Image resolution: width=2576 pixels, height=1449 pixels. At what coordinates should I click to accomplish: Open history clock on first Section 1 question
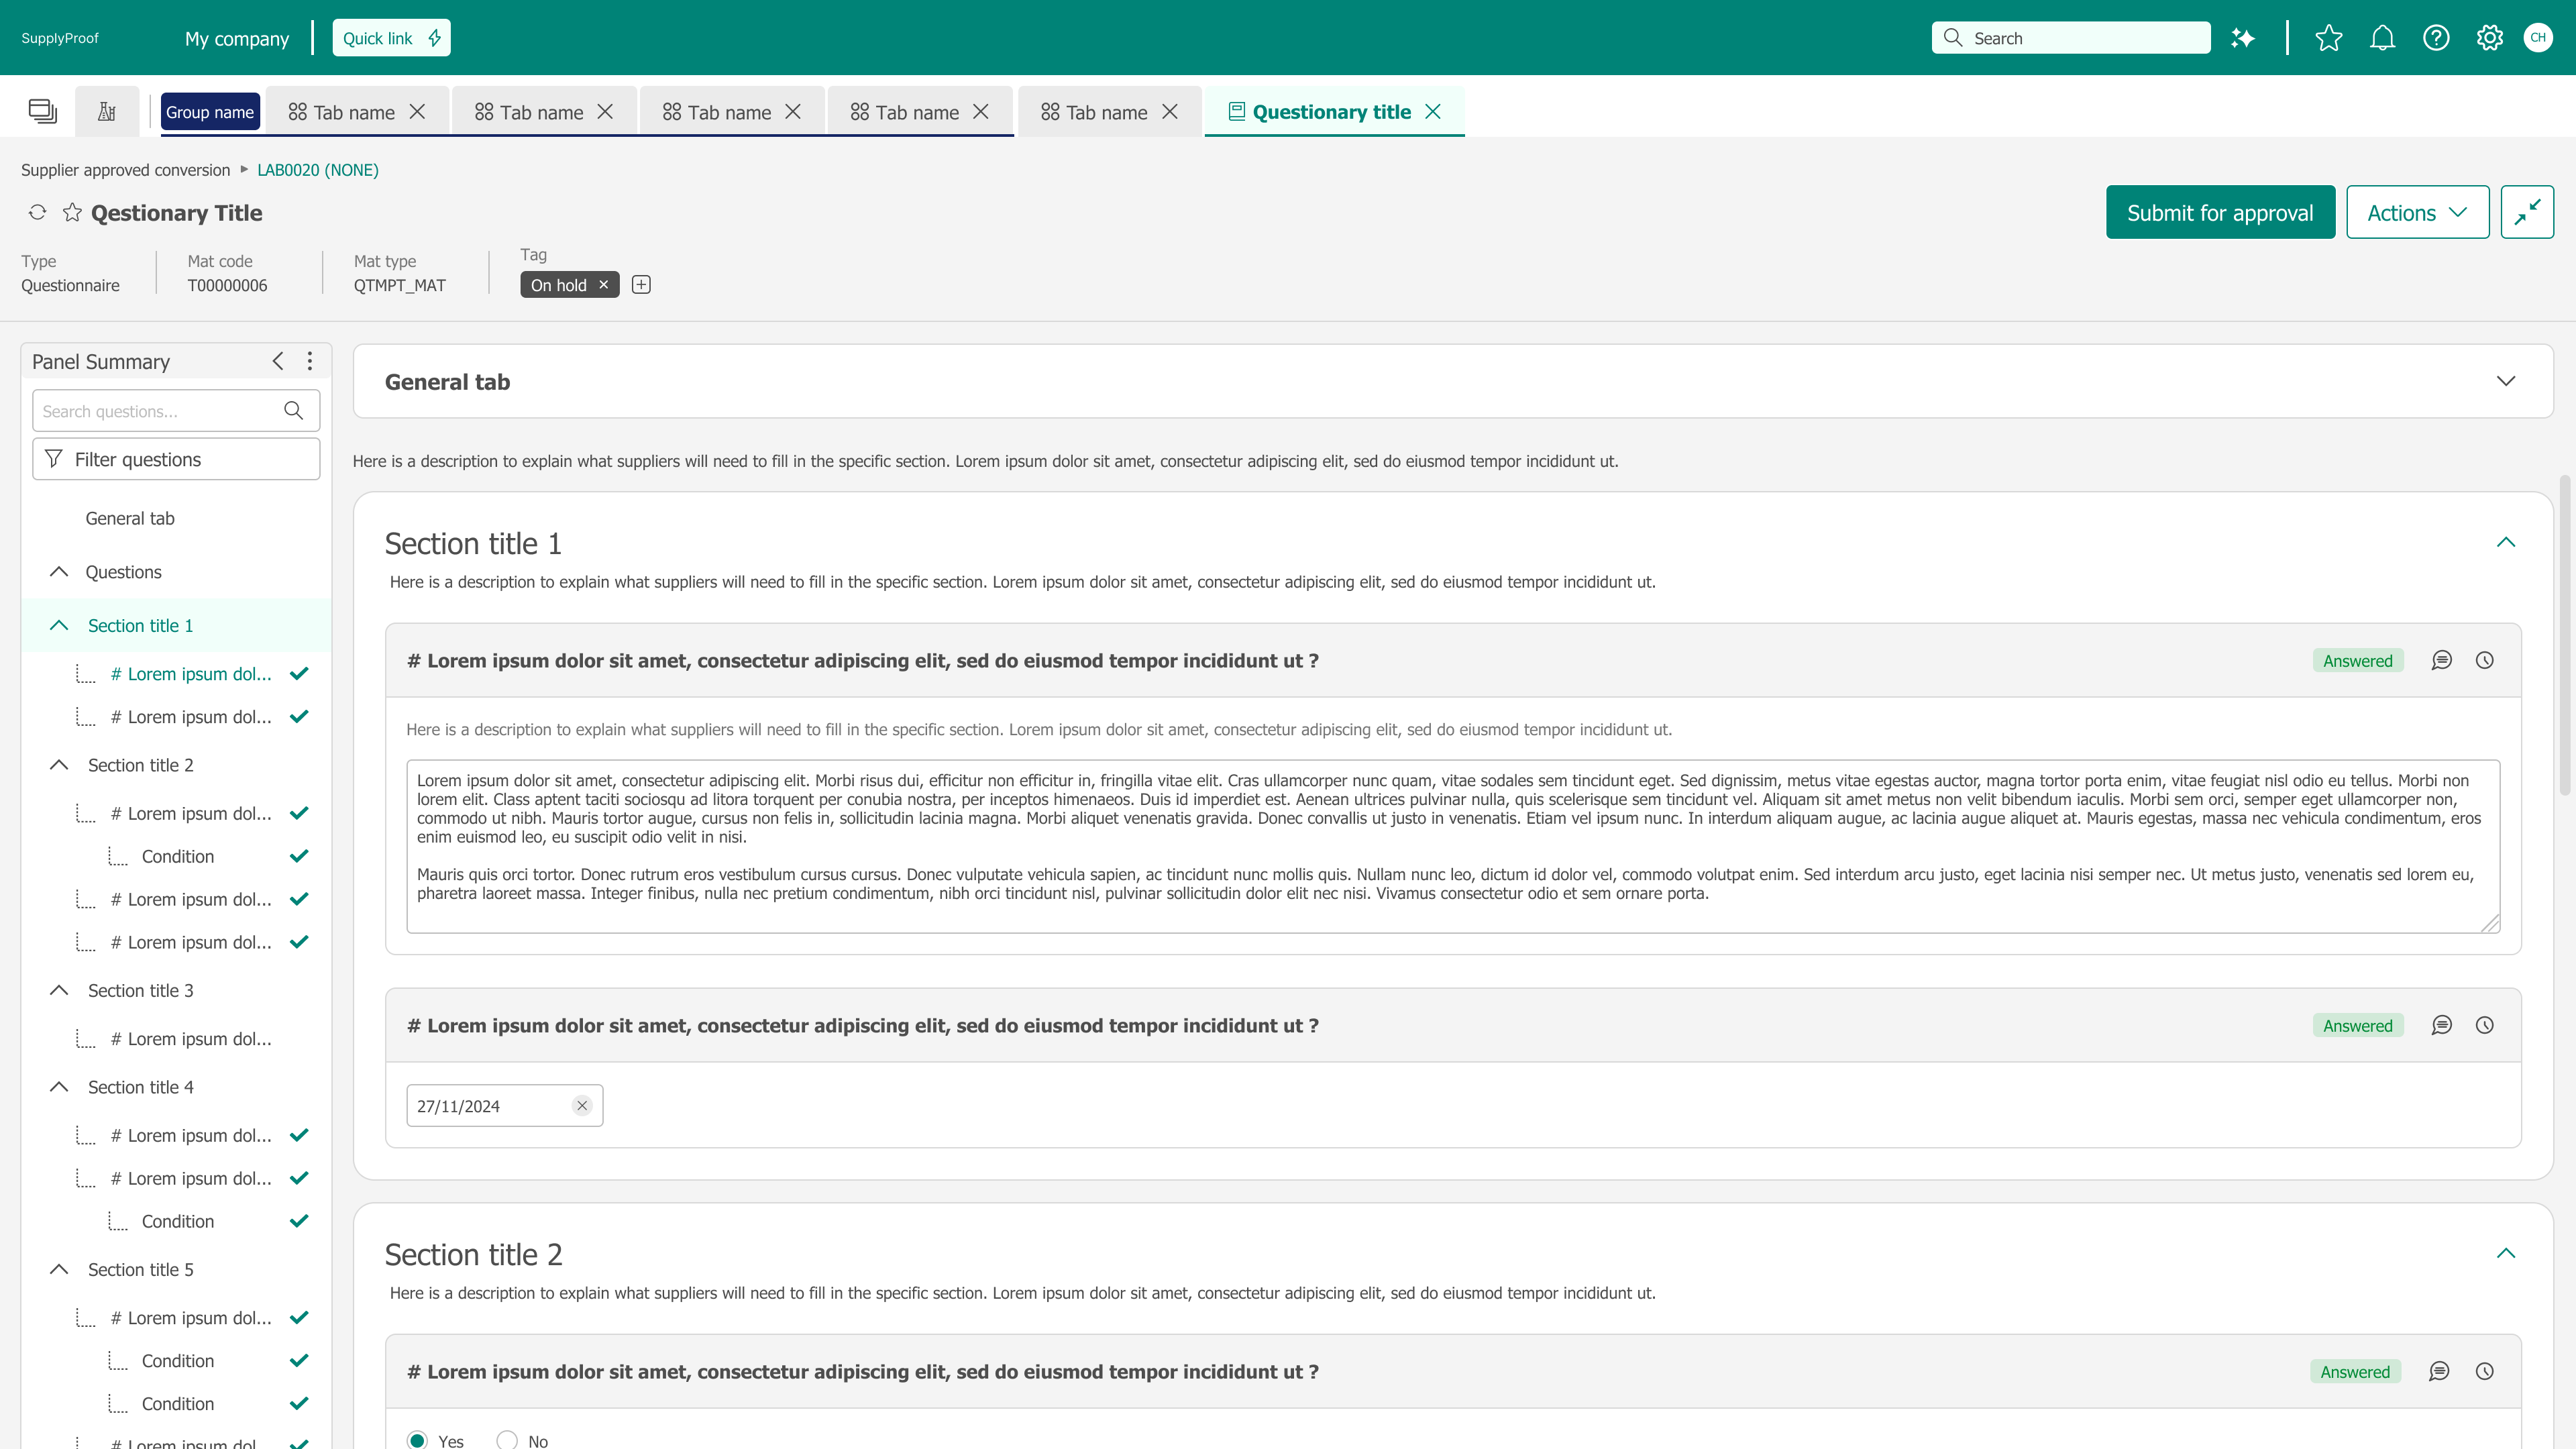2484,660
